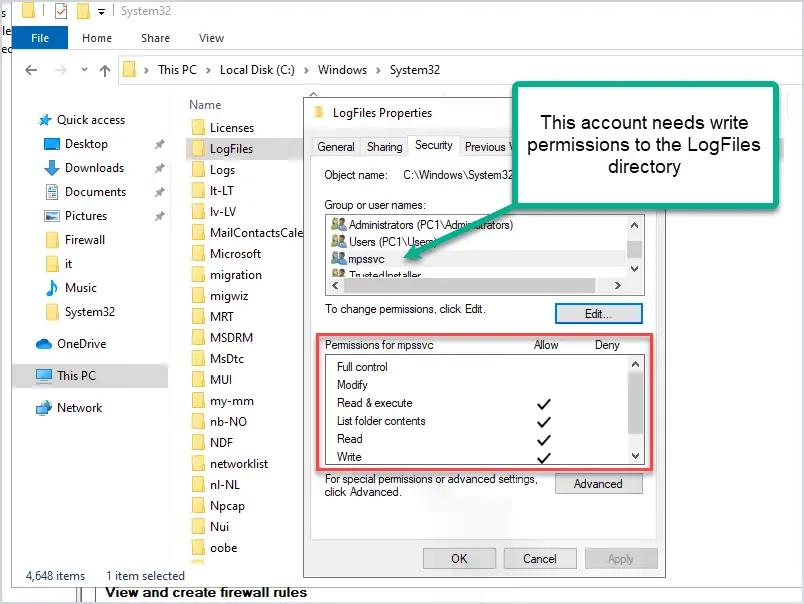Click Local Disk (C:) in address bar
Screen dimensions: 804x604
tap(257, 70)
